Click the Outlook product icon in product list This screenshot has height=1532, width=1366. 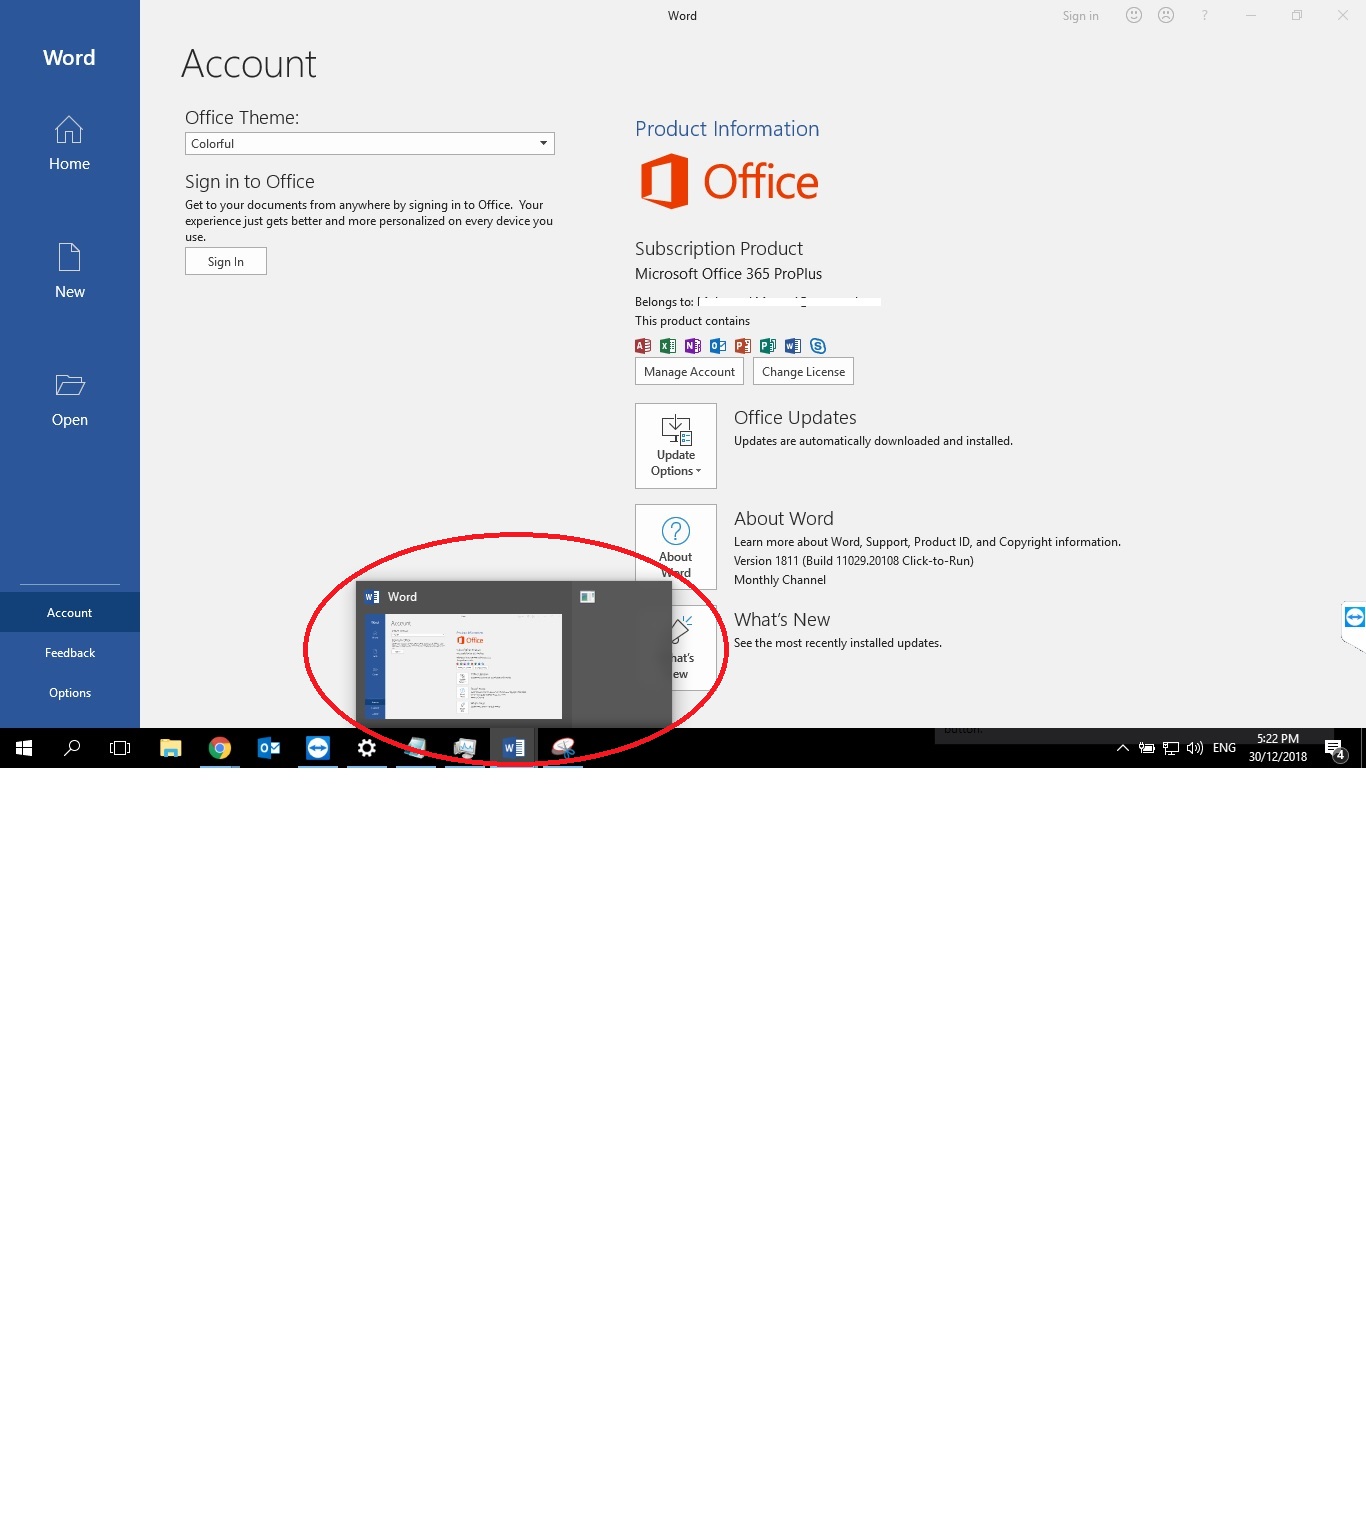[718, 346]
